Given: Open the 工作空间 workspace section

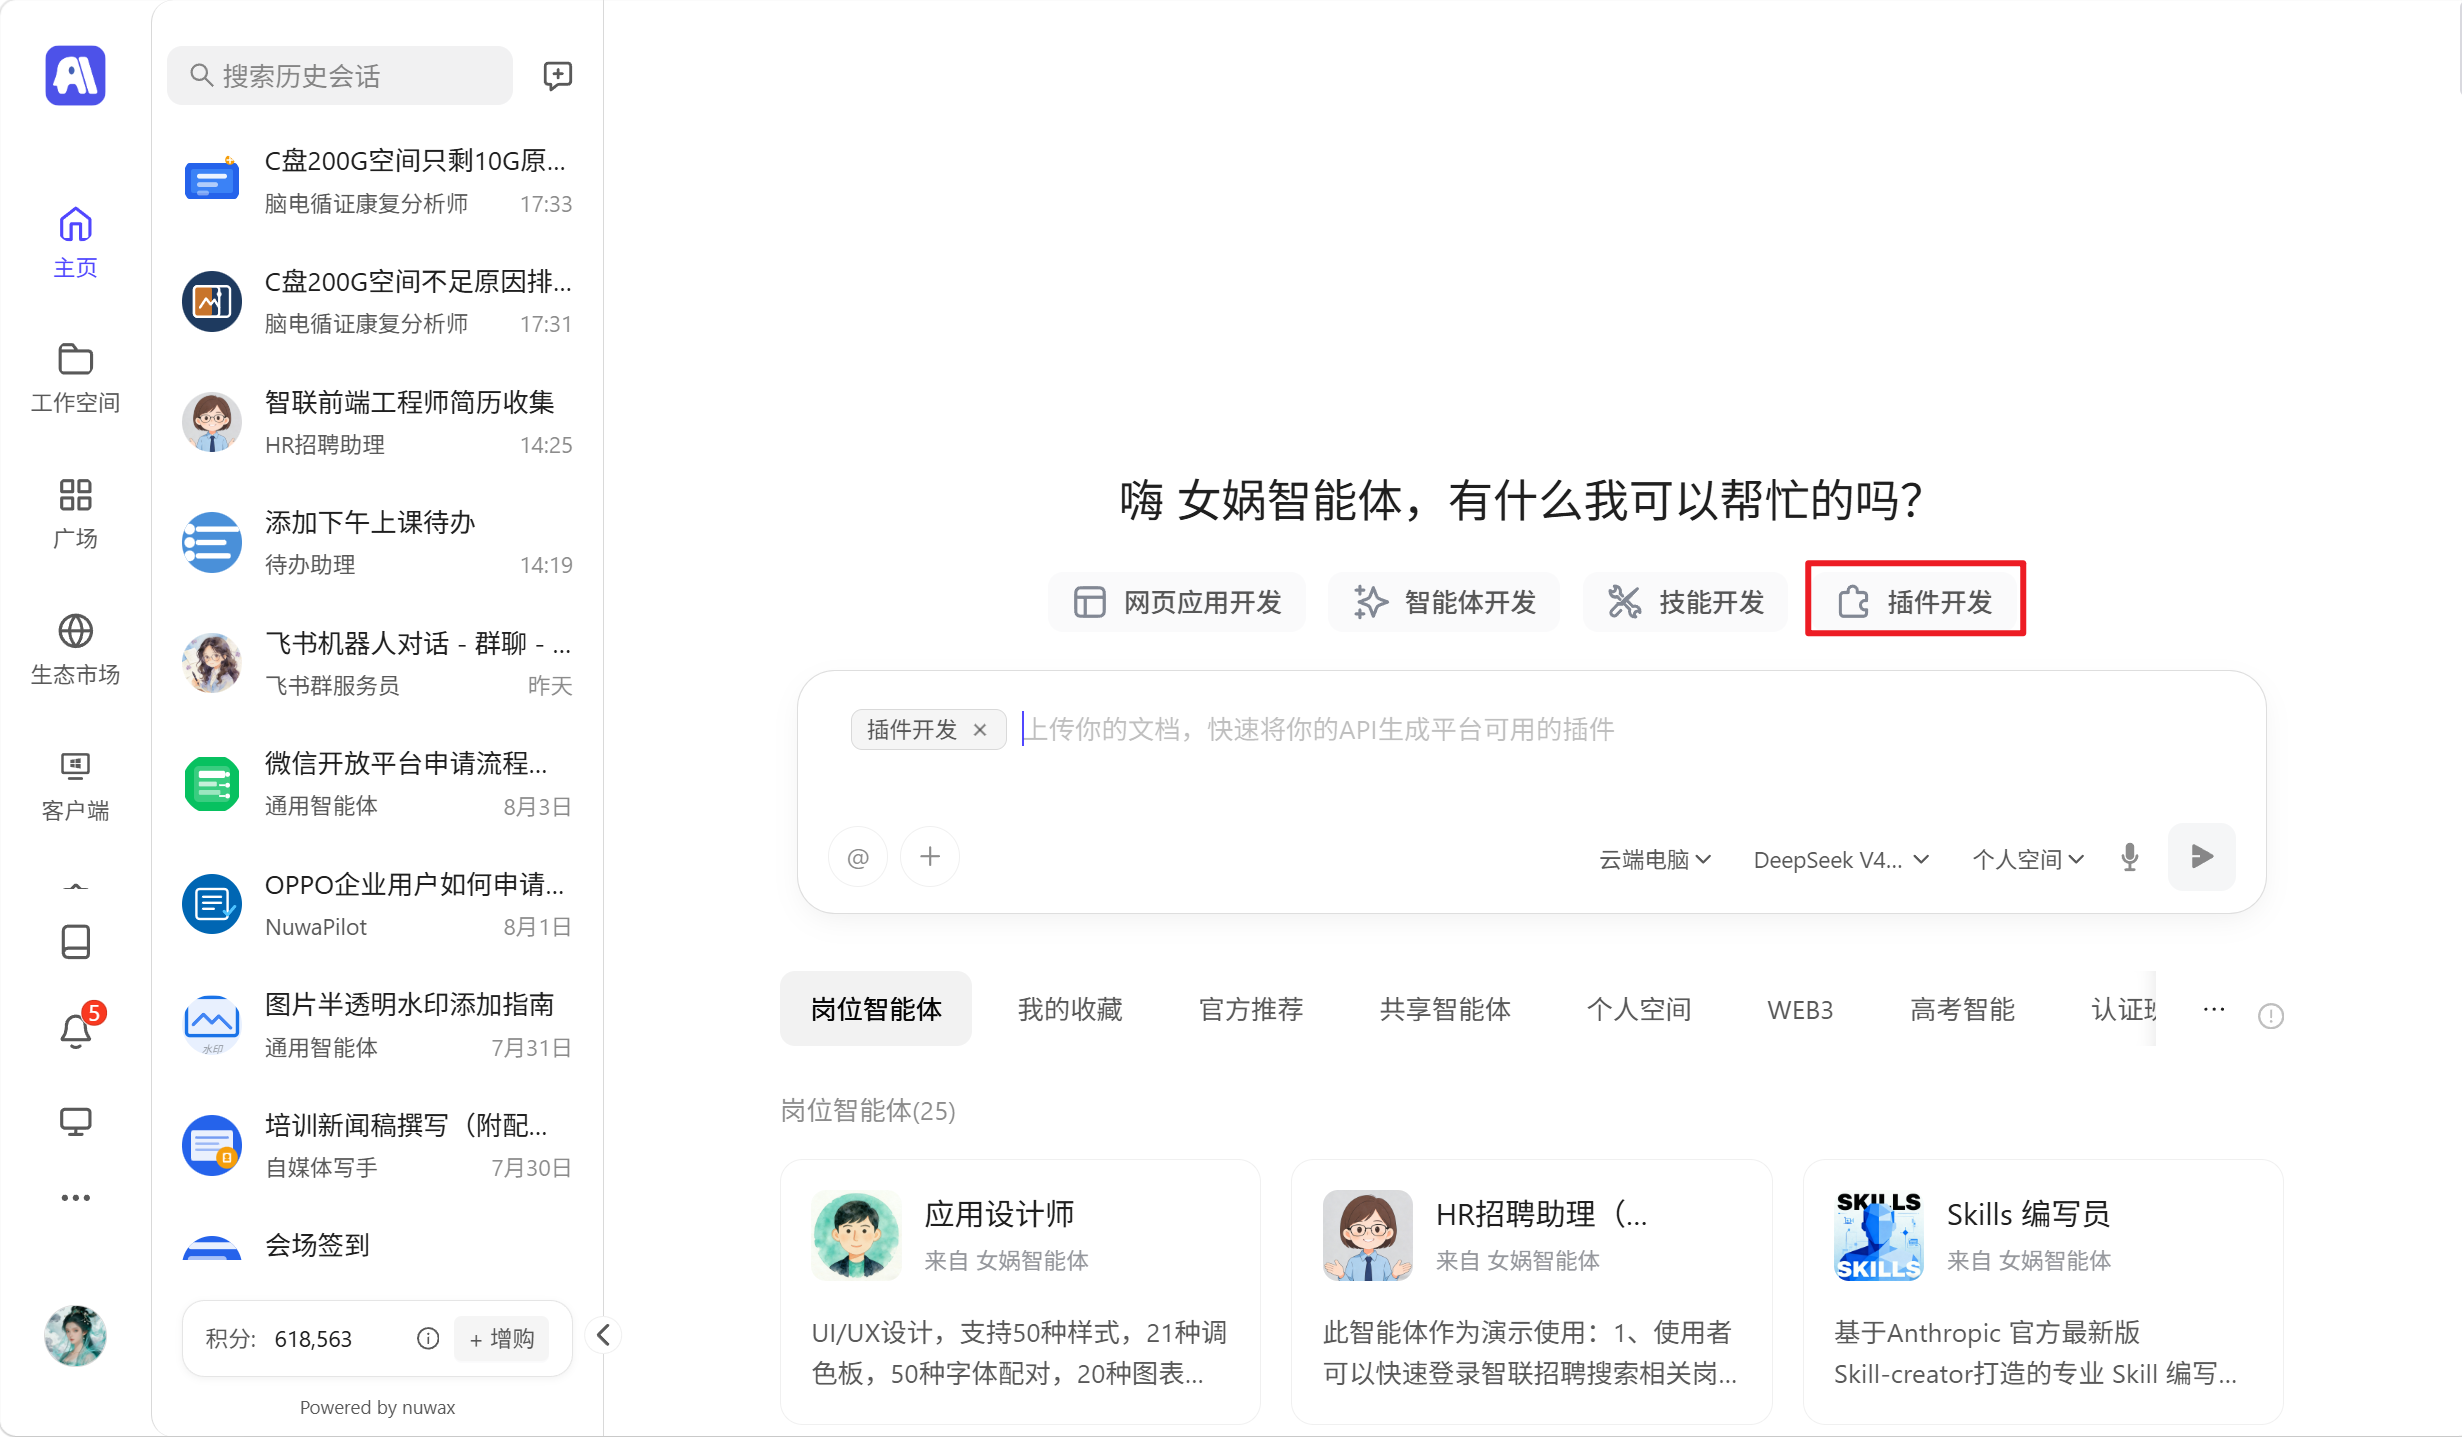Looking at the screenshot, I should click(x=75, y=379).
